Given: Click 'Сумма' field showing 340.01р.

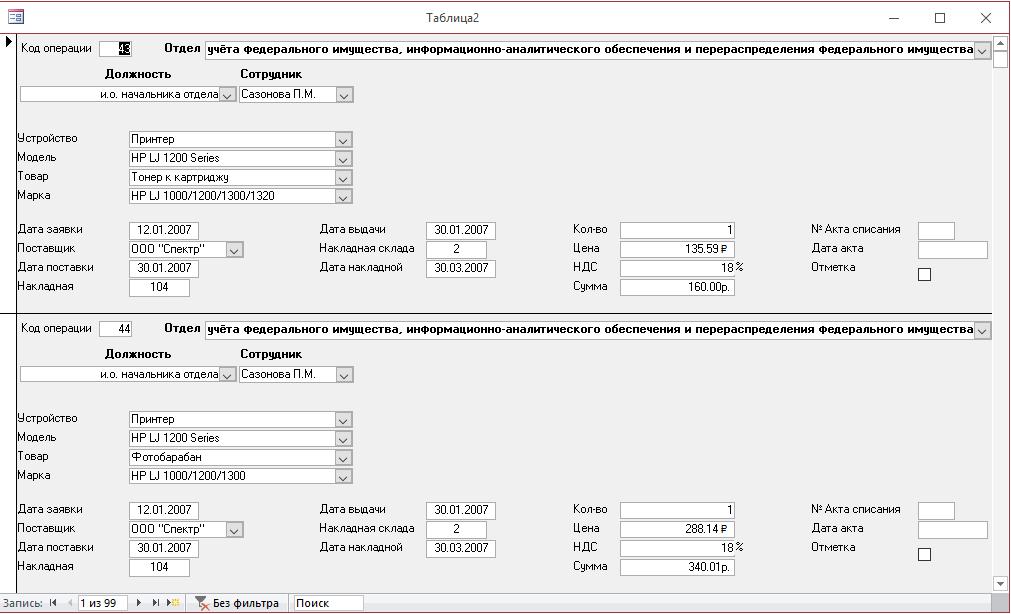Looking at the screenshot, I should (677, 567).
